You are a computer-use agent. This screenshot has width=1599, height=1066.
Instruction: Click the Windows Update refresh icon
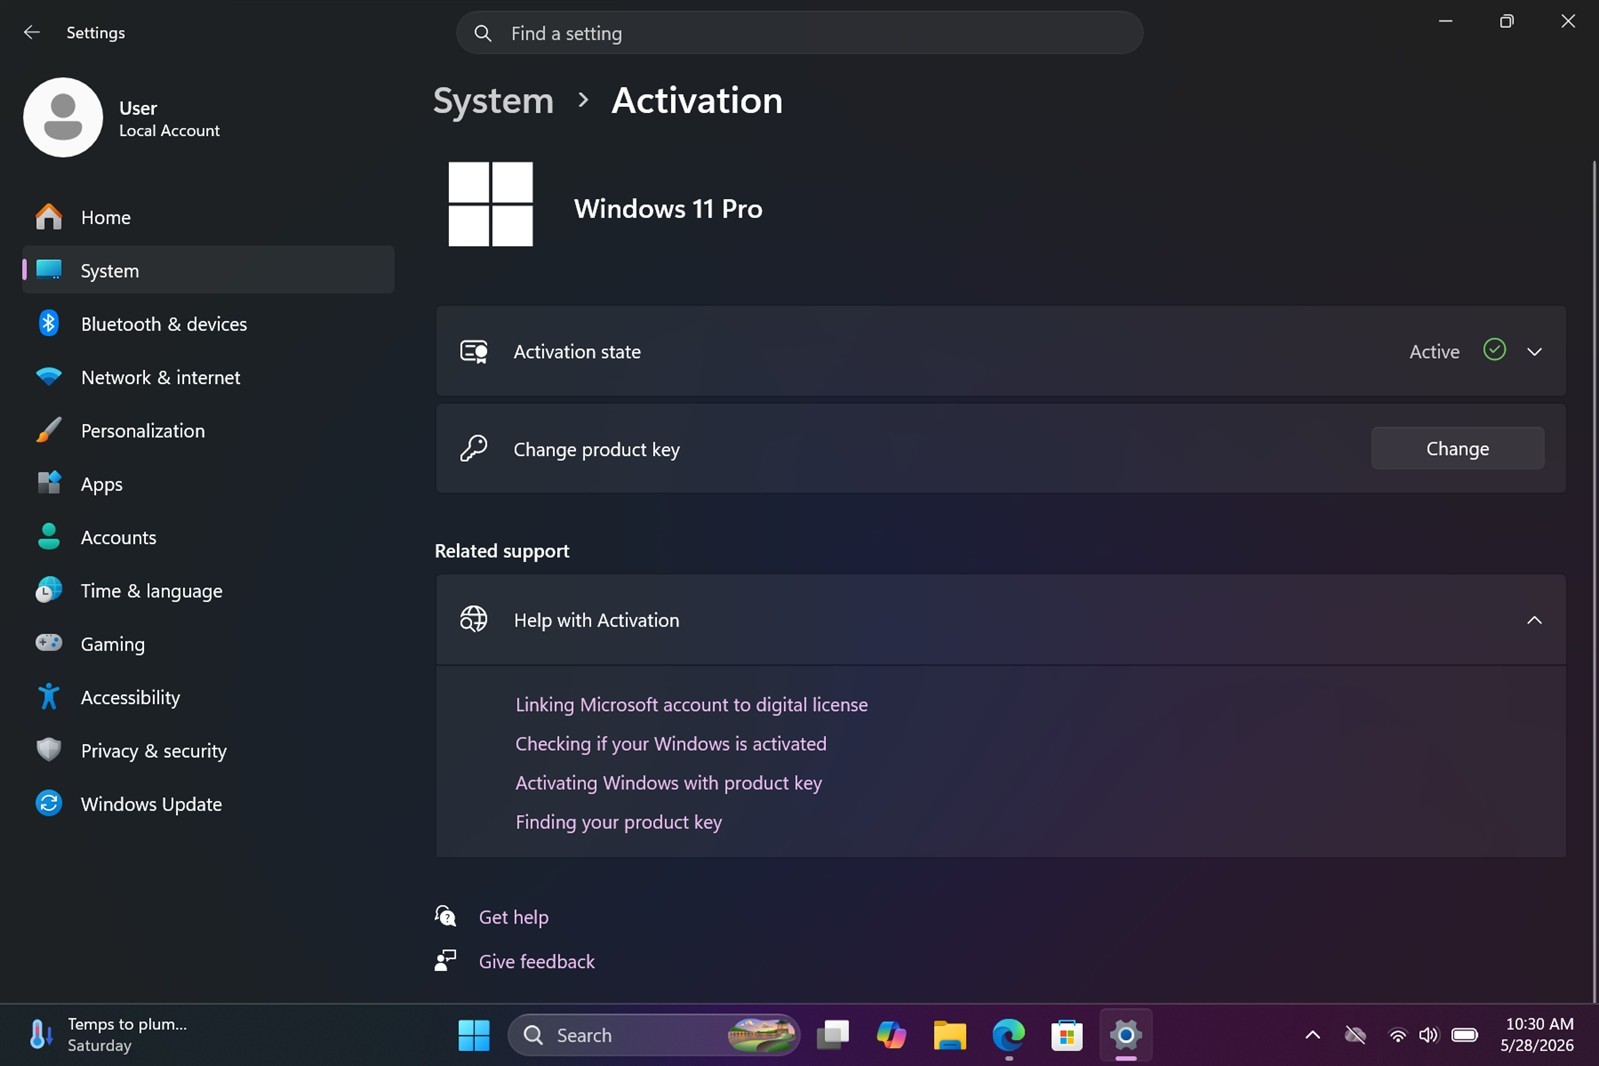point(48,803)
